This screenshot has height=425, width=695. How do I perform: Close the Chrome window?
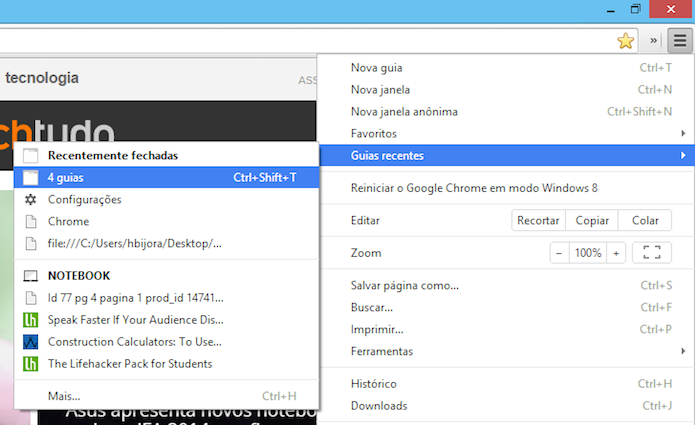click(x=671, y=9)
